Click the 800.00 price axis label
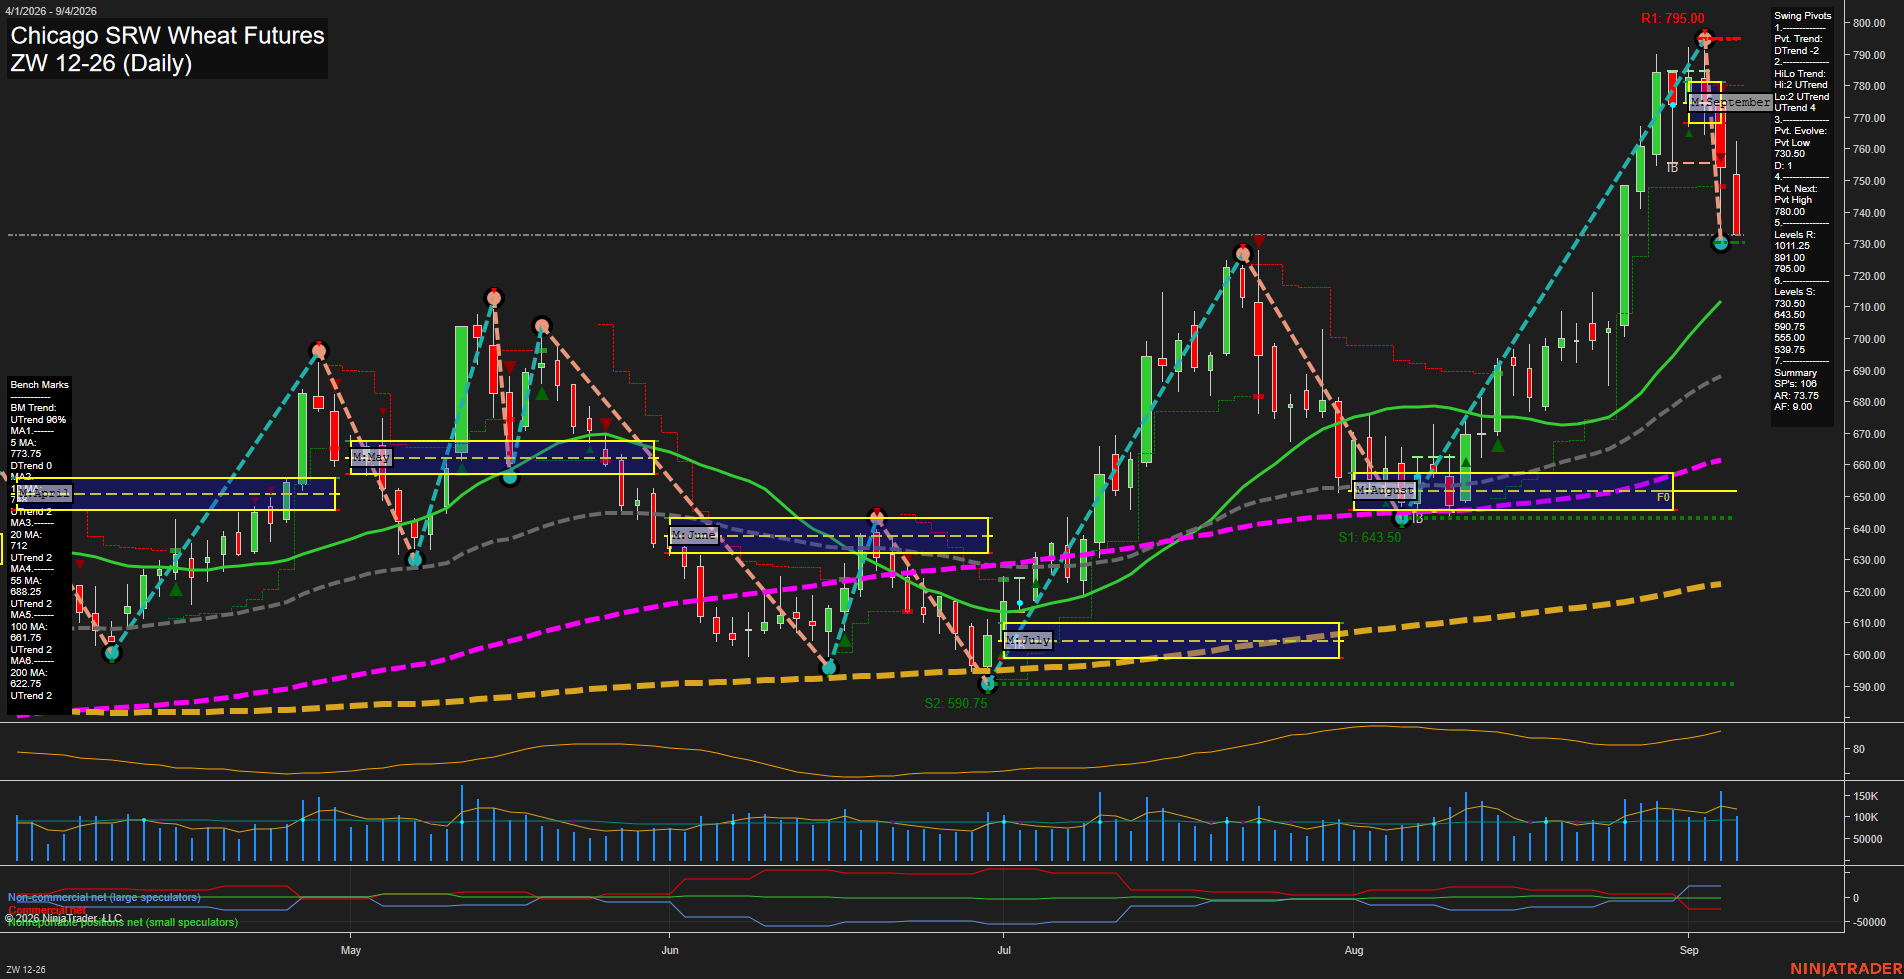The height and width of the screenshot is (979, 1904). (1868, 23)
